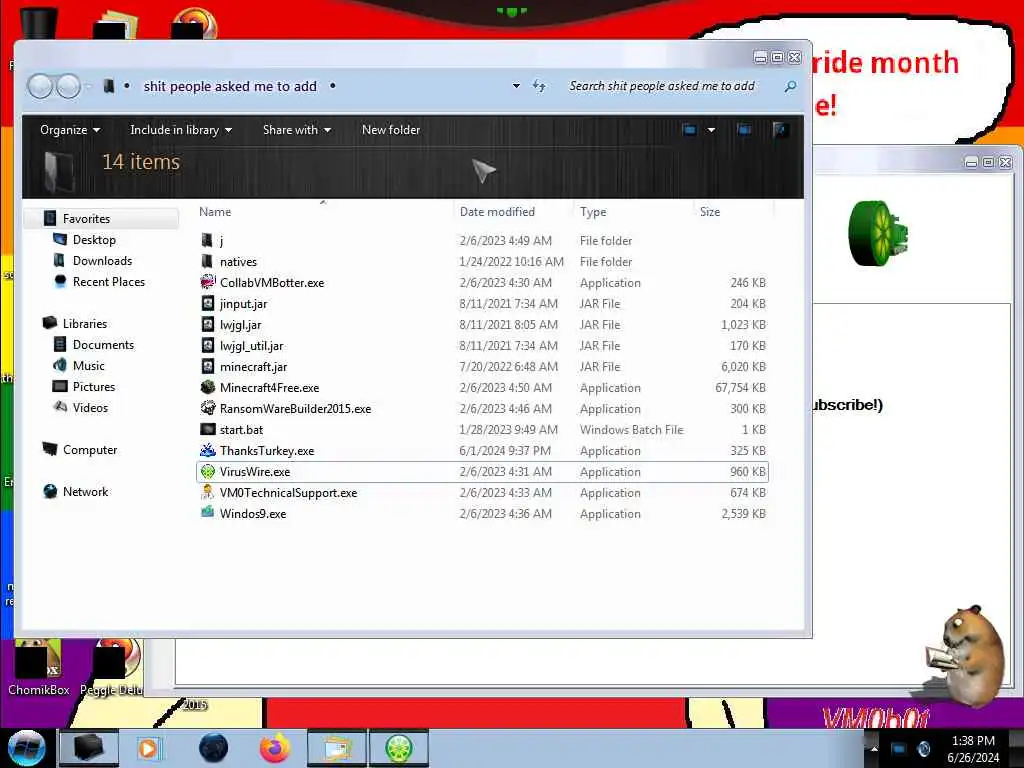Sort by the Size column header
The image size is (1024, 768).
[x=710, y=212]
